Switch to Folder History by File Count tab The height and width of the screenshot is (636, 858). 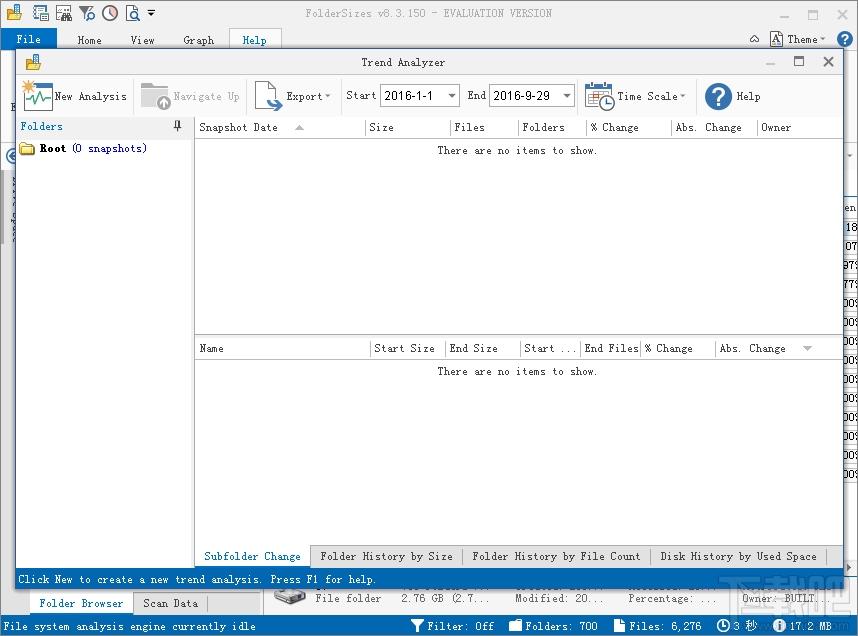click(x=556, y=556)
